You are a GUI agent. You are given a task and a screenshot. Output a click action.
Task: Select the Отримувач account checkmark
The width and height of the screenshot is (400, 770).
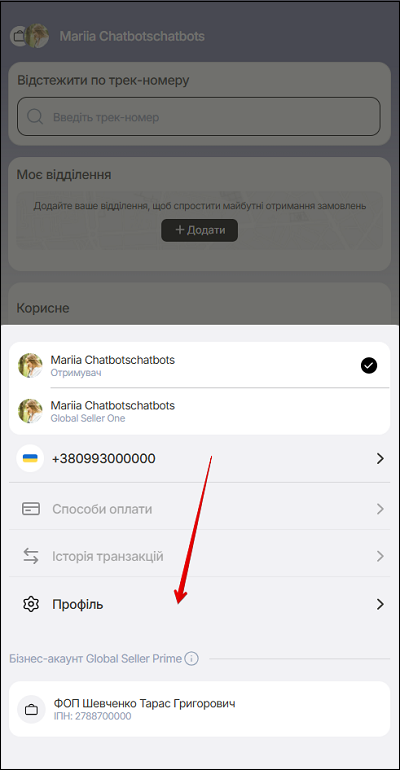369,365
